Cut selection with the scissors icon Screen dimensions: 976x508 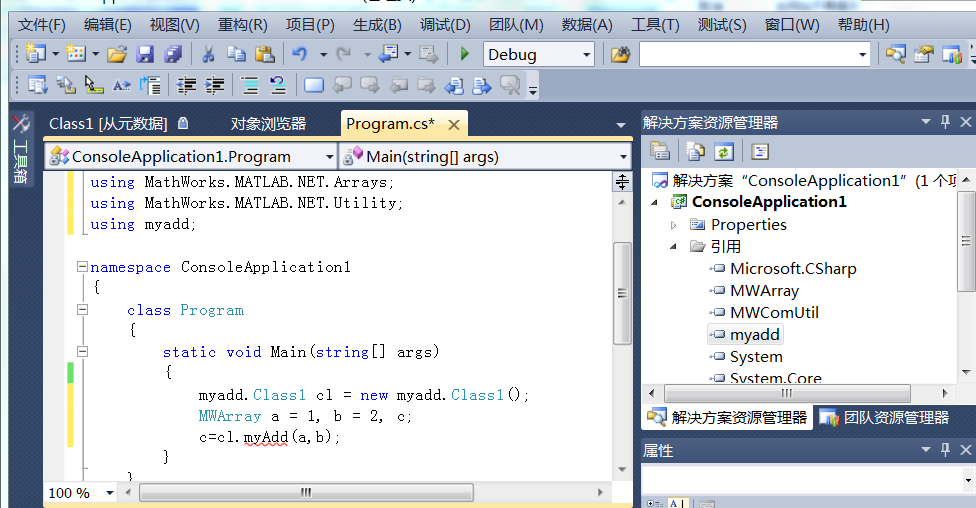coord(208,54)
